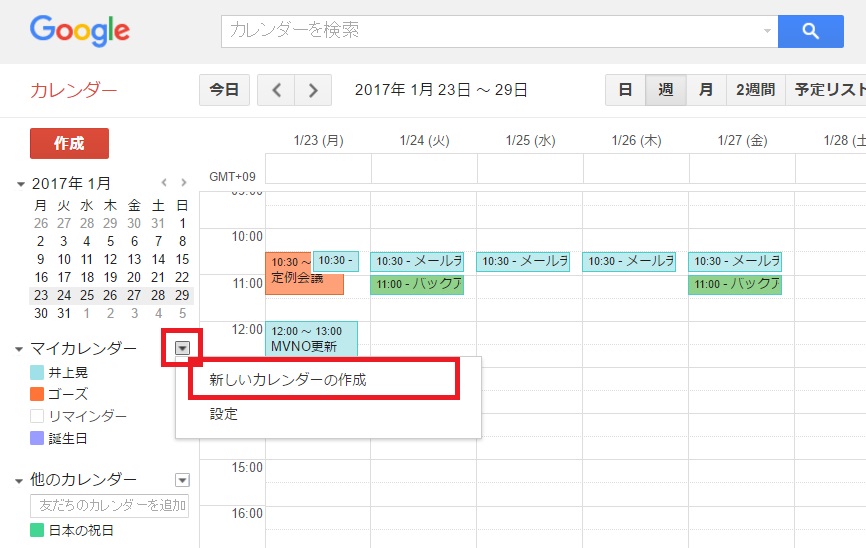
Task: Go to the previous week arrow
Action: [x=276, y=90]
